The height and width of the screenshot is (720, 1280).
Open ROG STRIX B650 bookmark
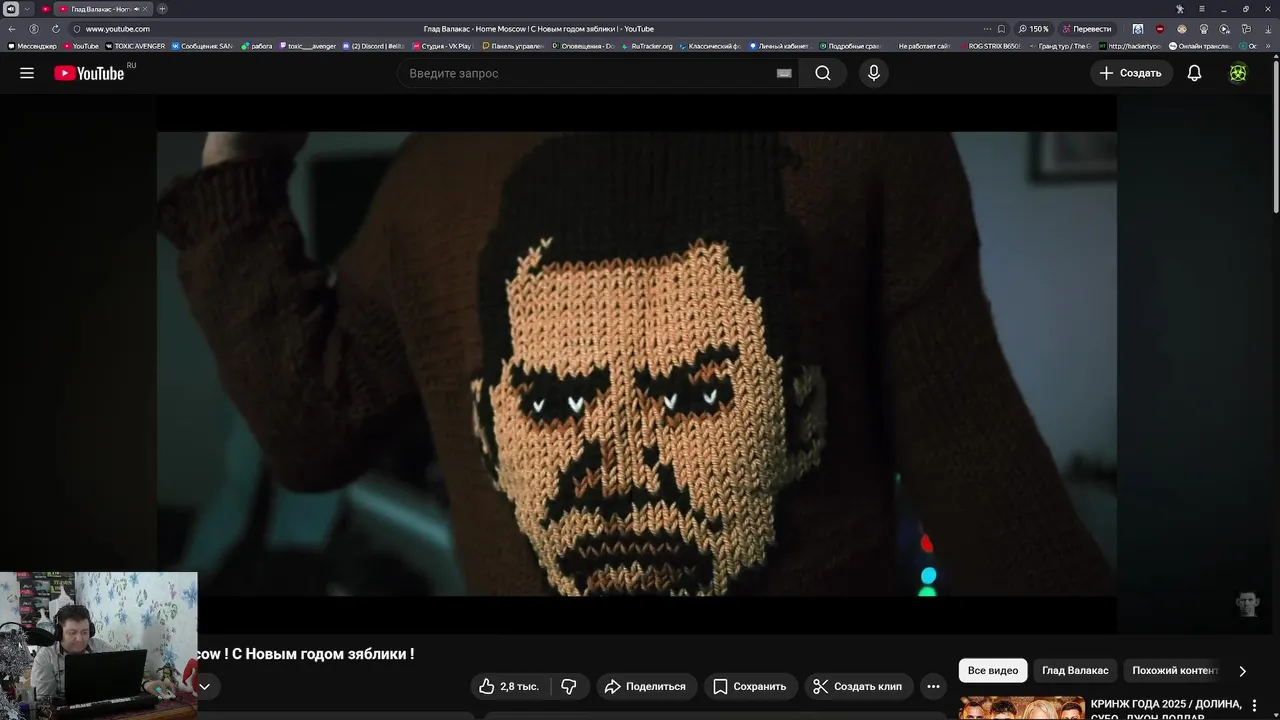tap(990, 46)
